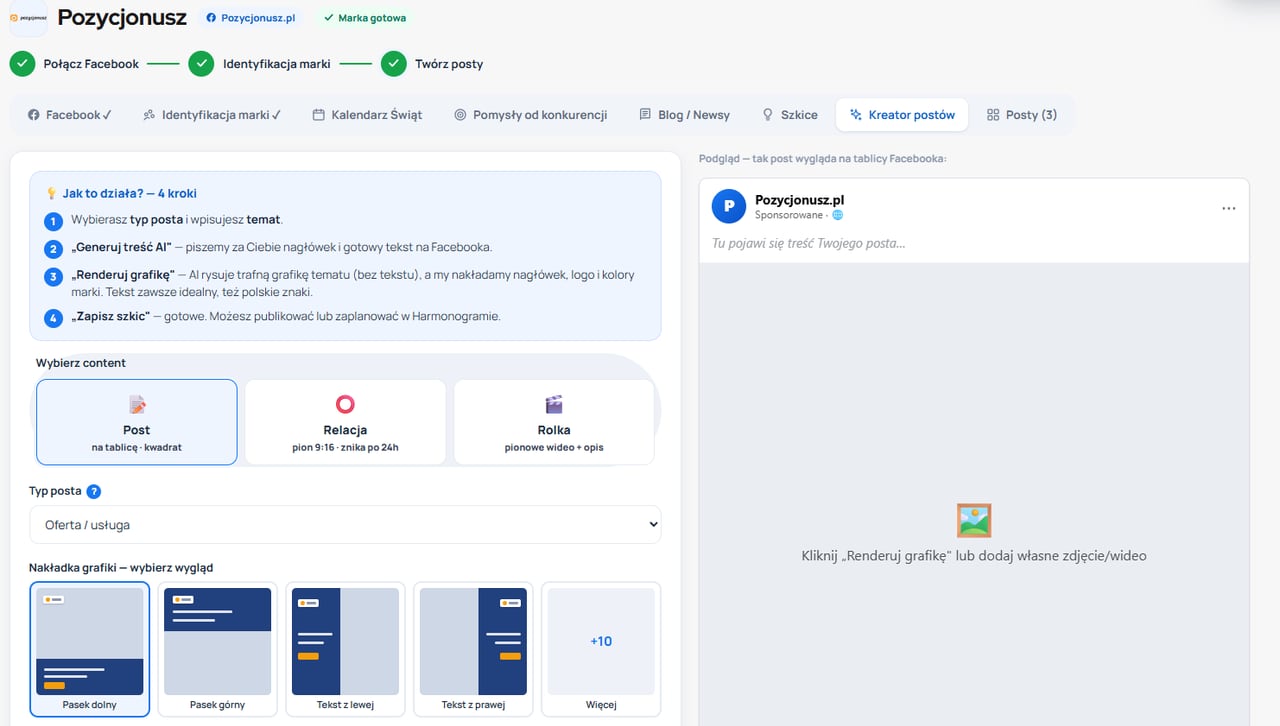Switch to the "Blog / Newsy" tab
This screenshot has height=726, width=1280.
685,115
